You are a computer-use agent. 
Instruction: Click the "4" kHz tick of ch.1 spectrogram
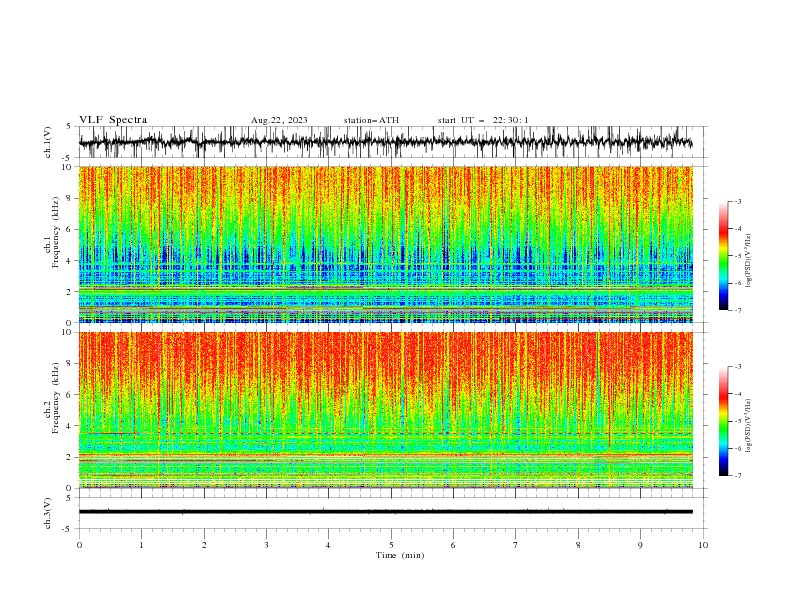(x=70, y=261)
